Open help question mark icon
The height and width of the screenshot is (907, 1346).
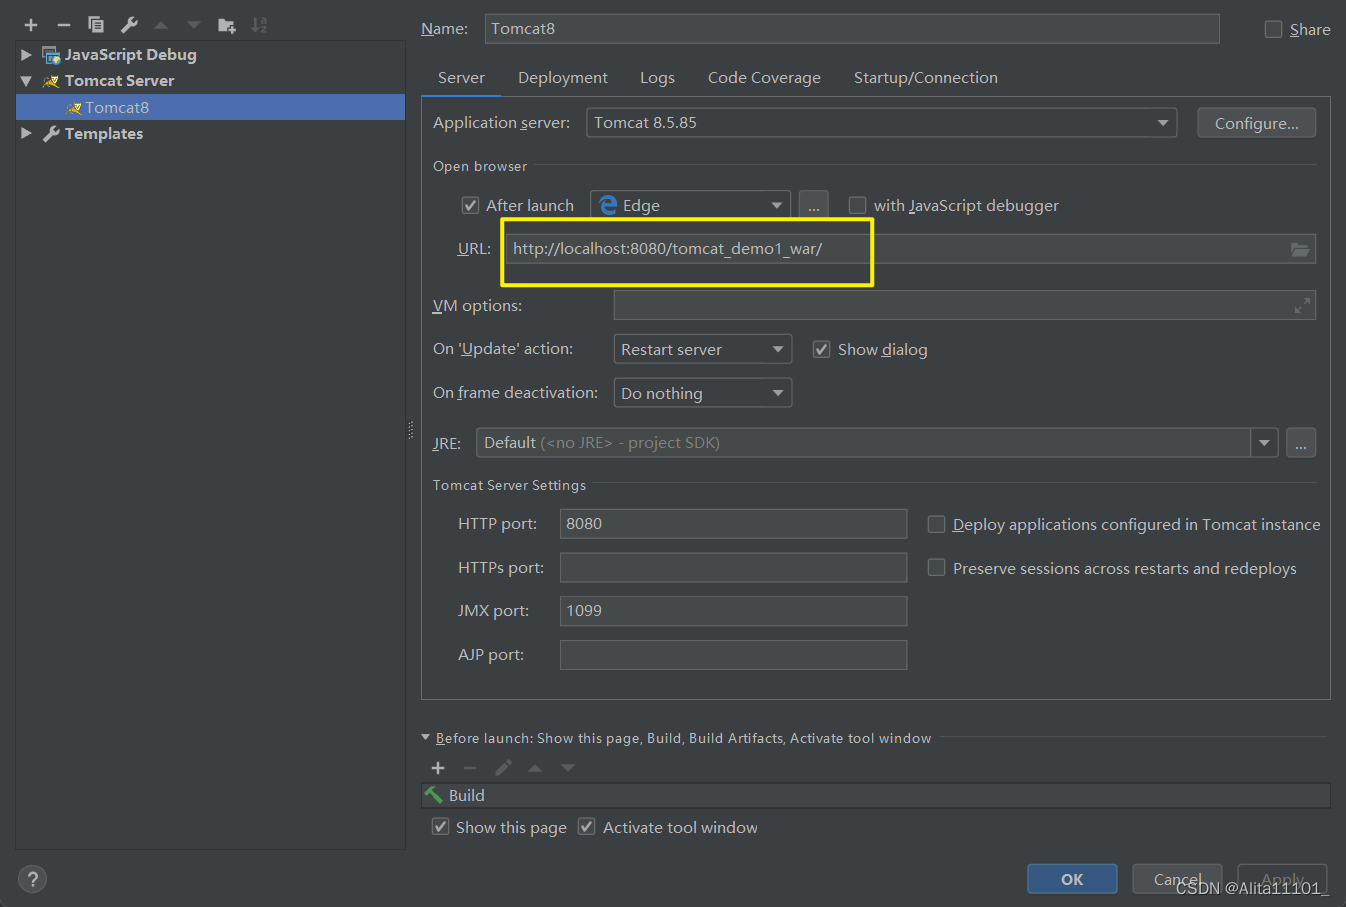pyautogui.click(x=33, y=879)
